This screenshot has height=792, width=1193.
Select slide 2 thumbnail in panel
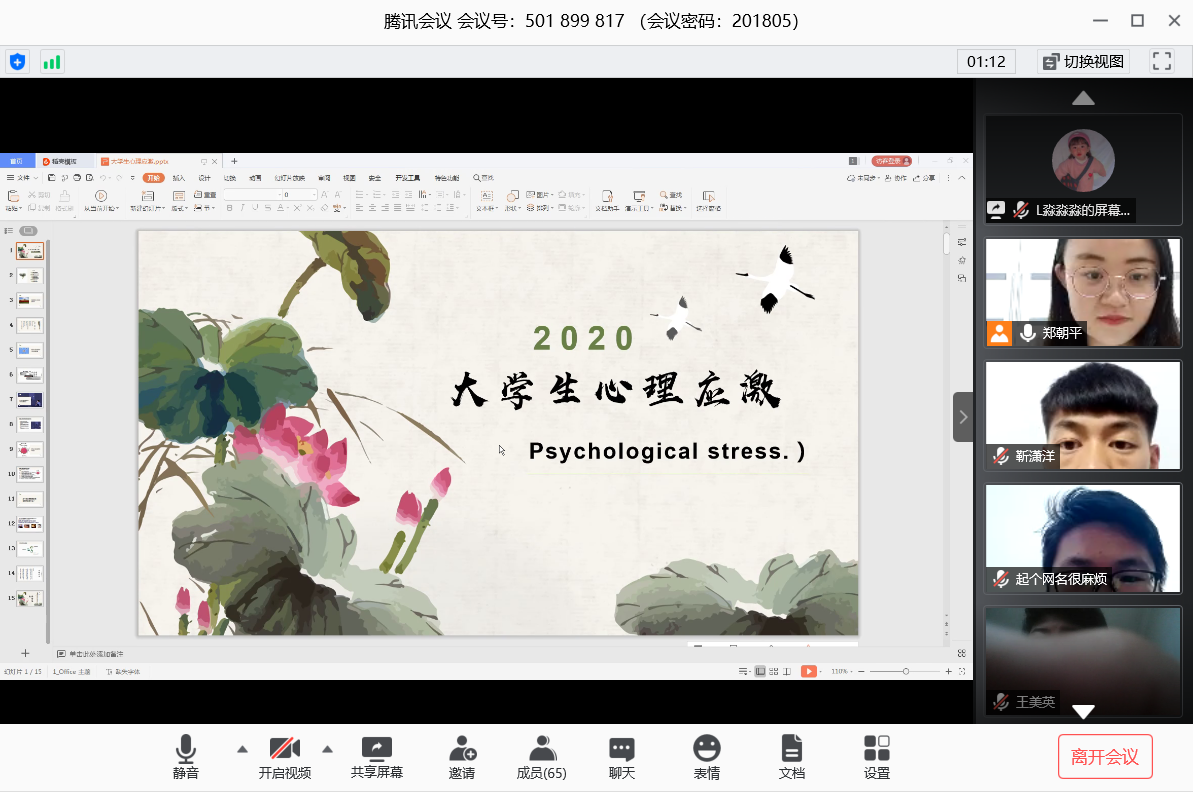pyautogui.click(x=30, y=276)
